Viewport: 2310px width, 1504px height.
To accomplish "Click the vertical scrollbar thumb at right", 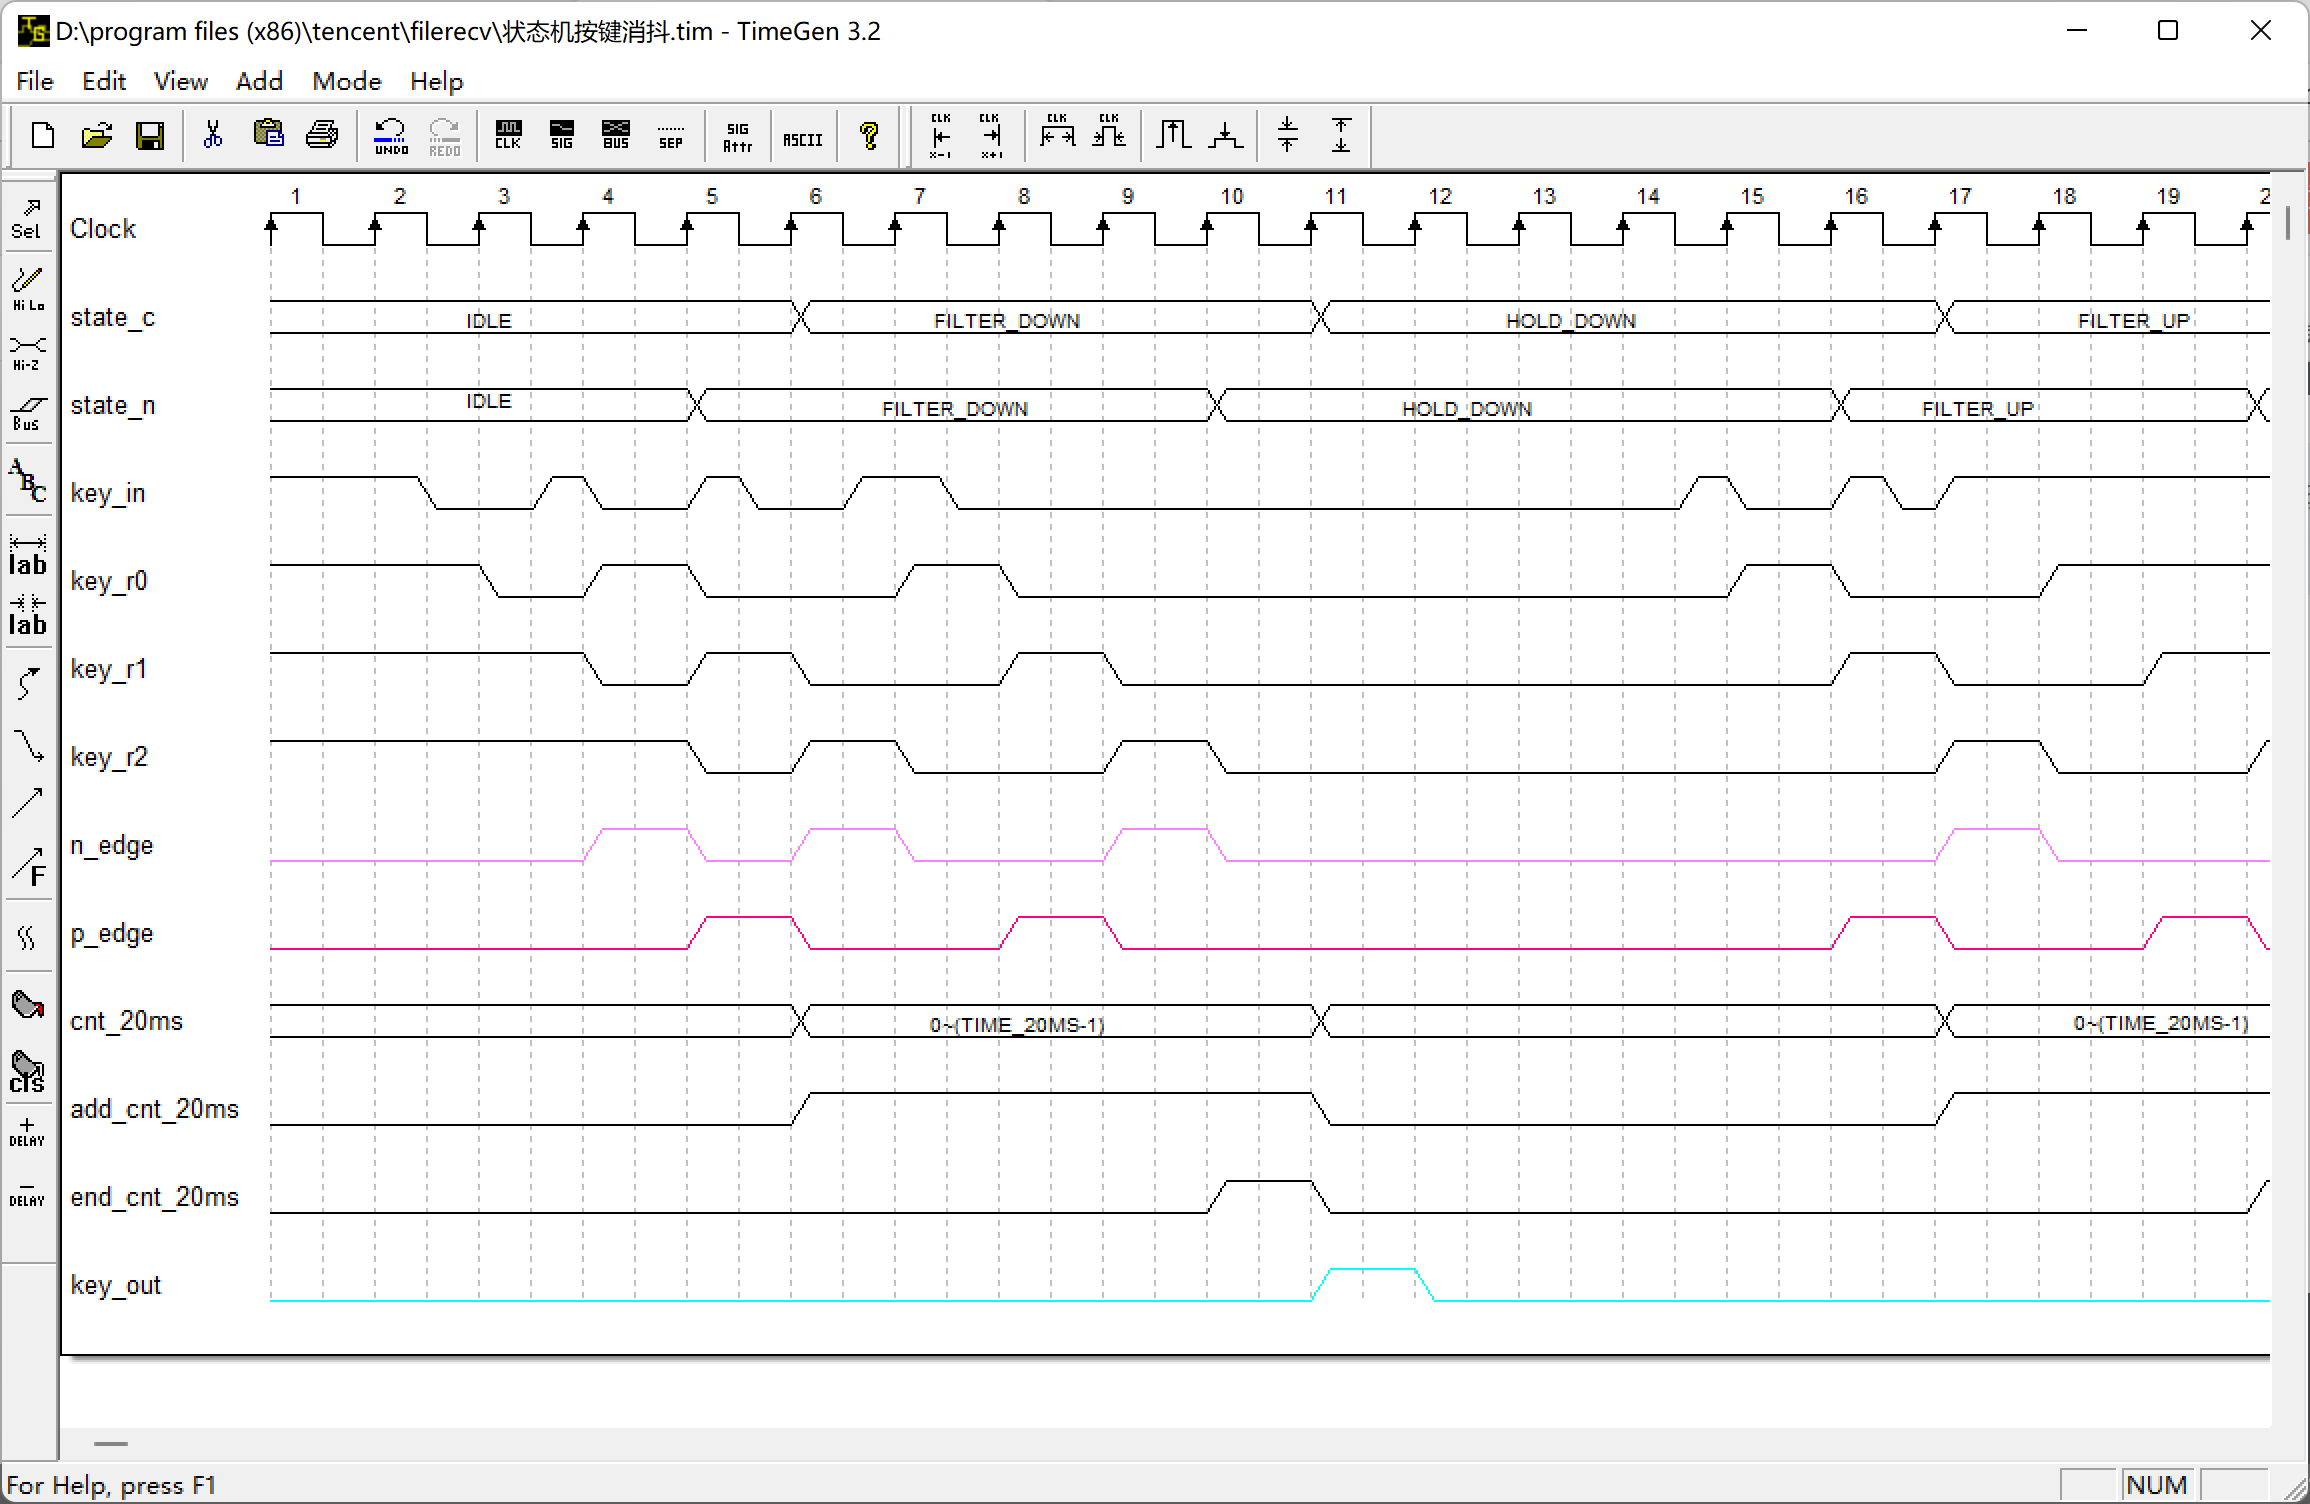I will click(2288, 222).
